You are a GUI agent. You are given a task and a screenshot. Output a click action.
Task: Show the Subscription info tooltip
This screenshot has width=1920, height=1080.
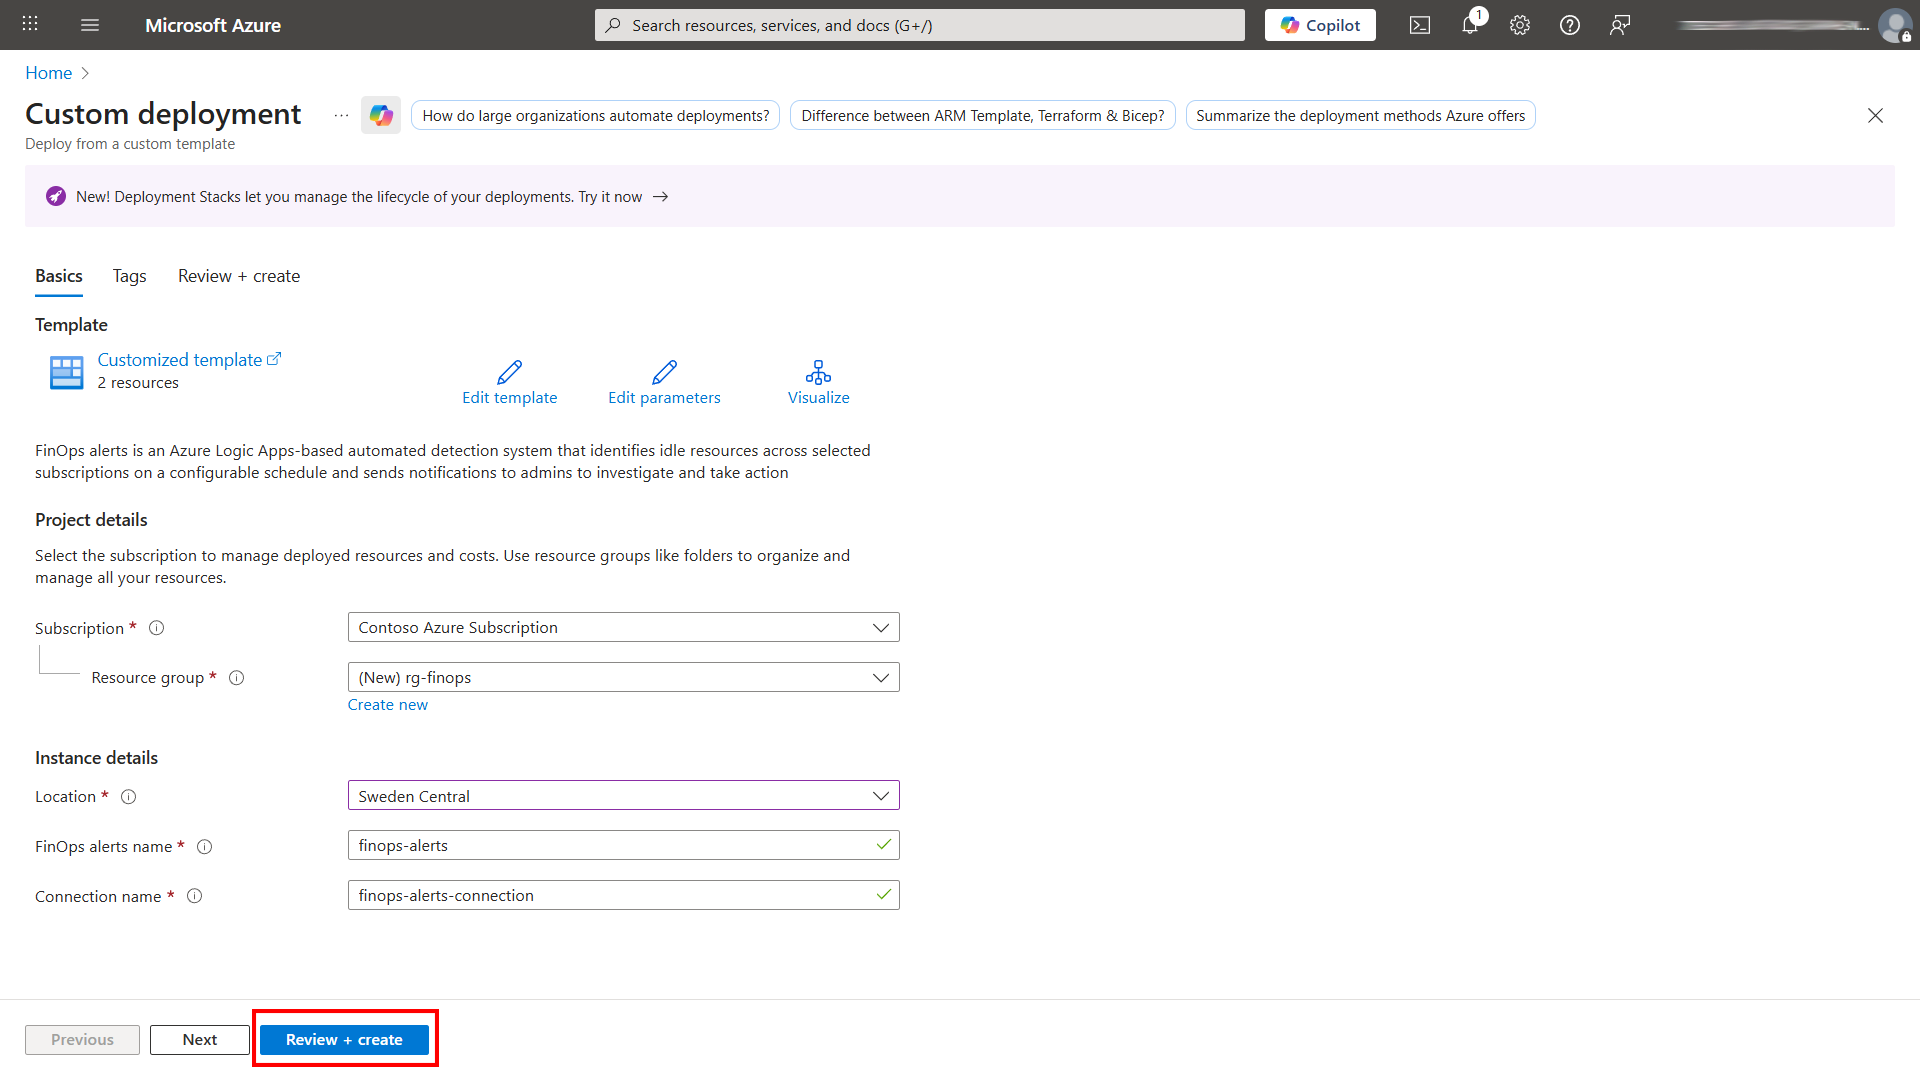click(157, 628)
